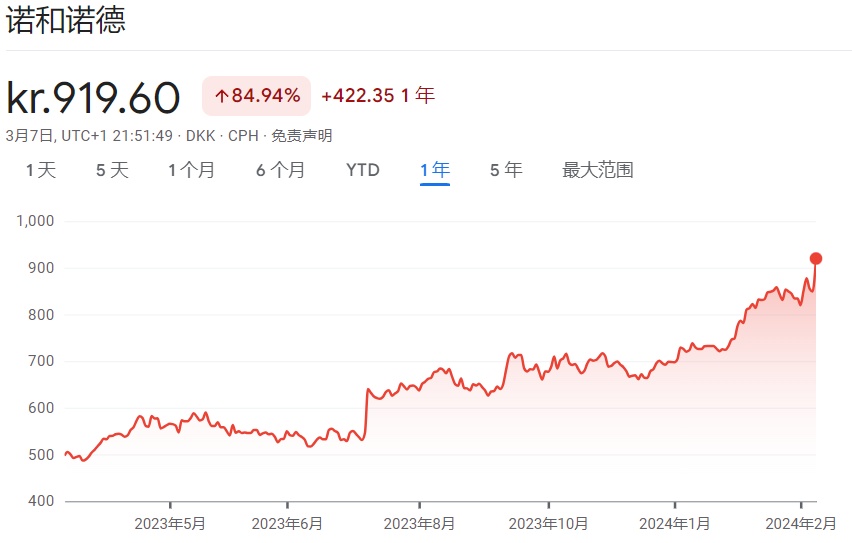The image size is (852, 543).
Task: Switch chart to 5年 range
Action: (x=506, y=170)
